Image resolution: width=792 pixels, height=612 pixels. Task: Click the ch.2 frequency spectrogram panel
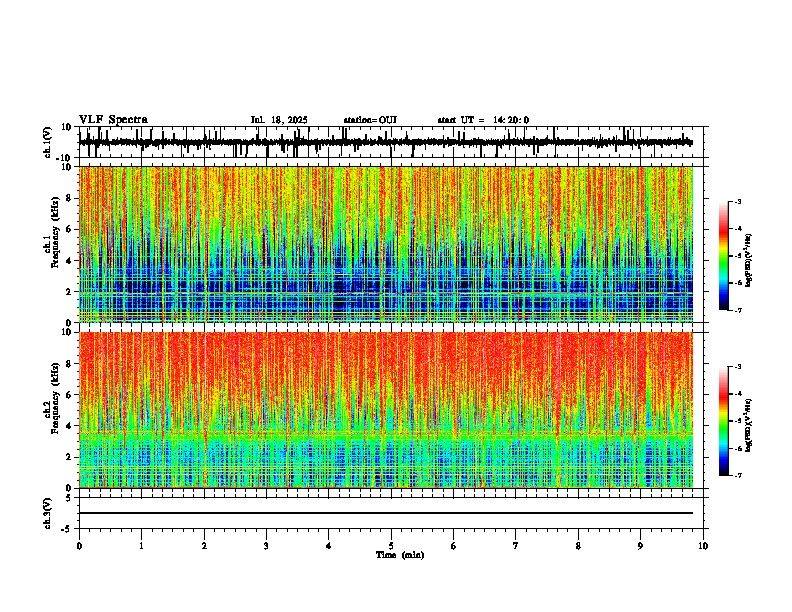tap(386, 410)
